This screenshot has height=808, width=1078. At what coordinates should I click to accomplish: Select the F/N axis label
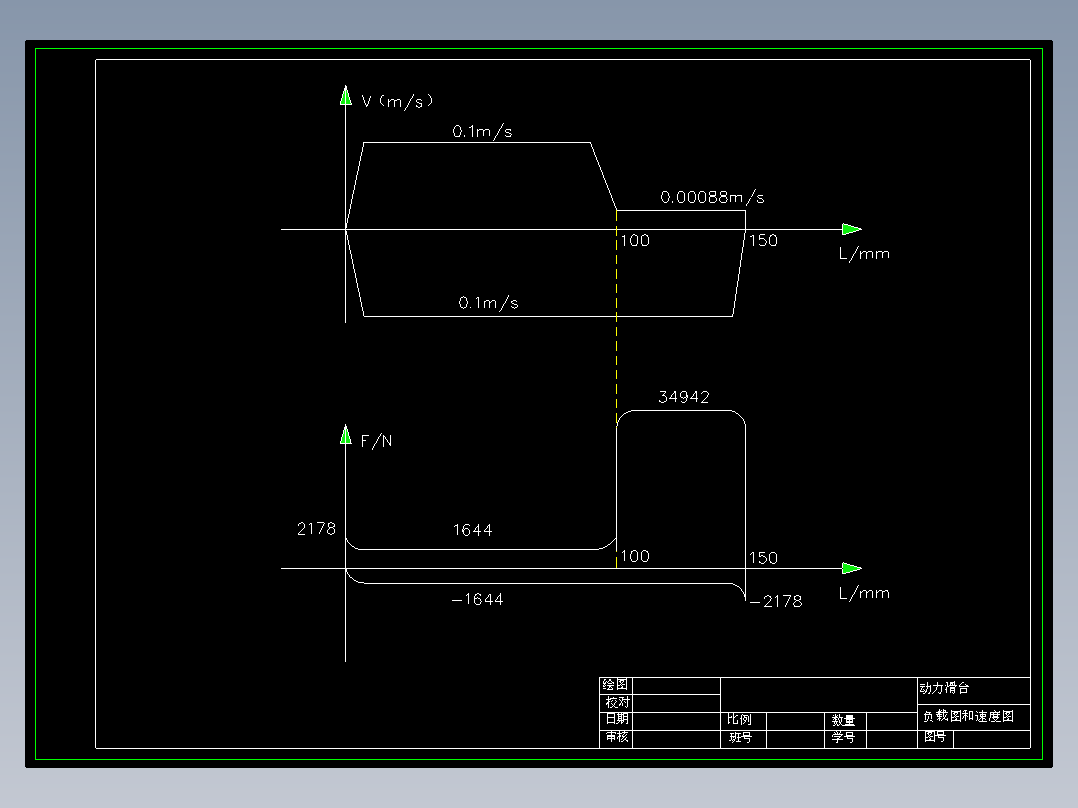(x=376, y=441)
